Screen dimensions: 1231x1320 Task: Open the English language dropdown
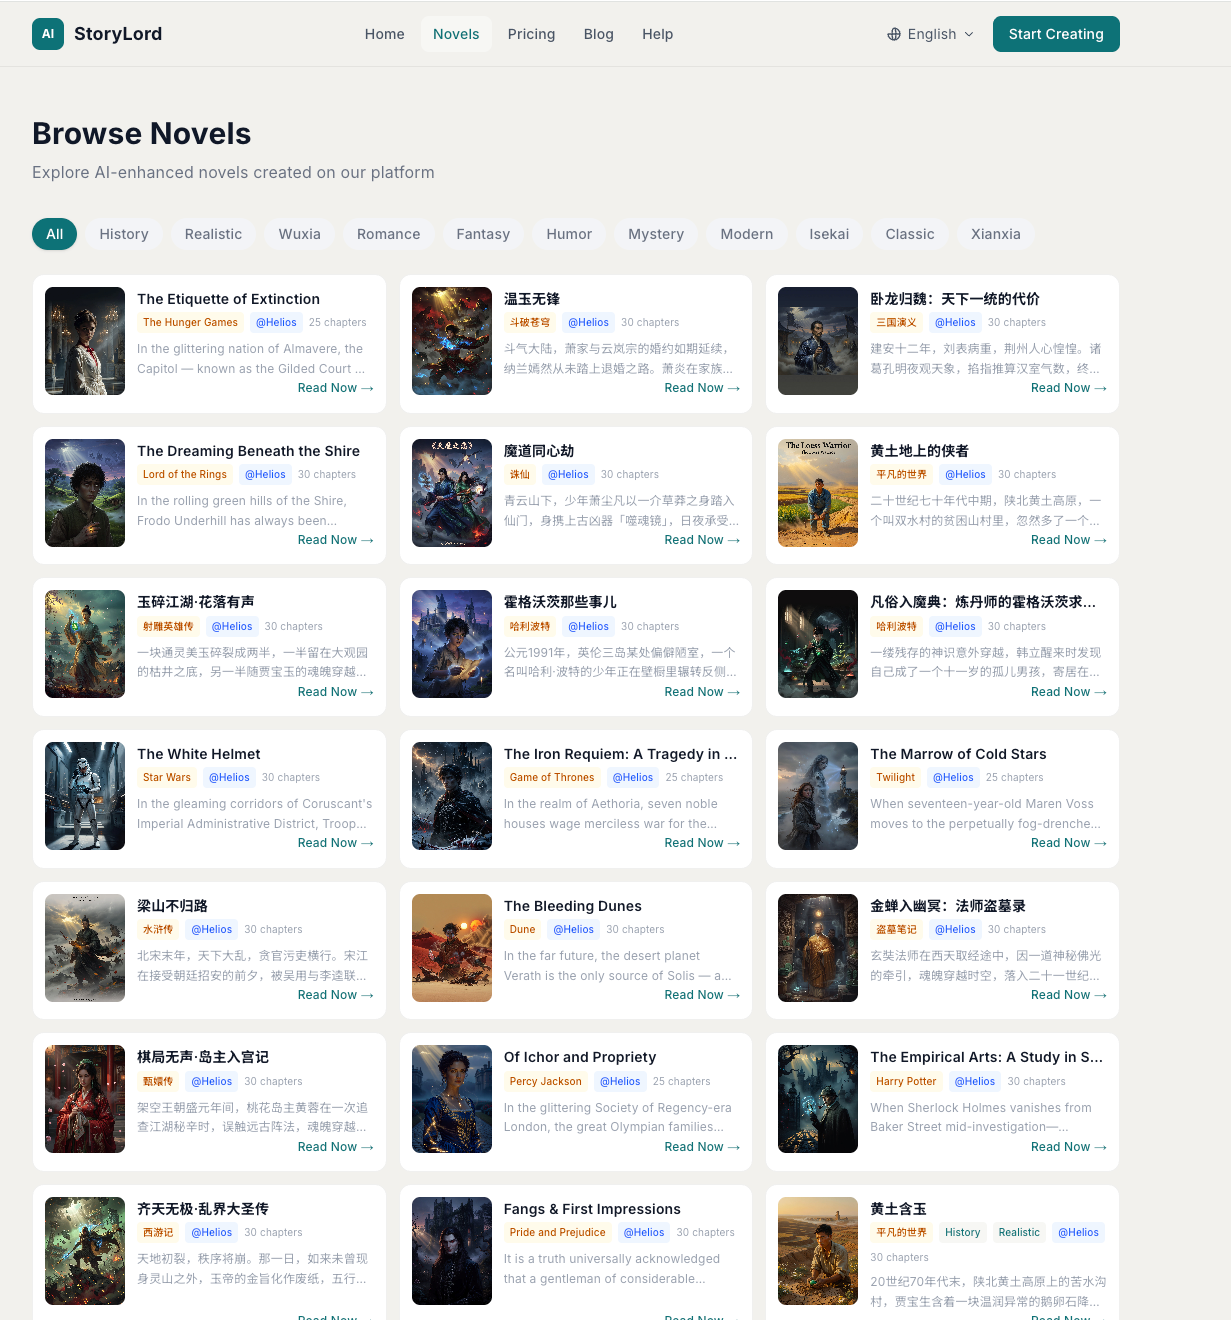click(x=930, y=34)
